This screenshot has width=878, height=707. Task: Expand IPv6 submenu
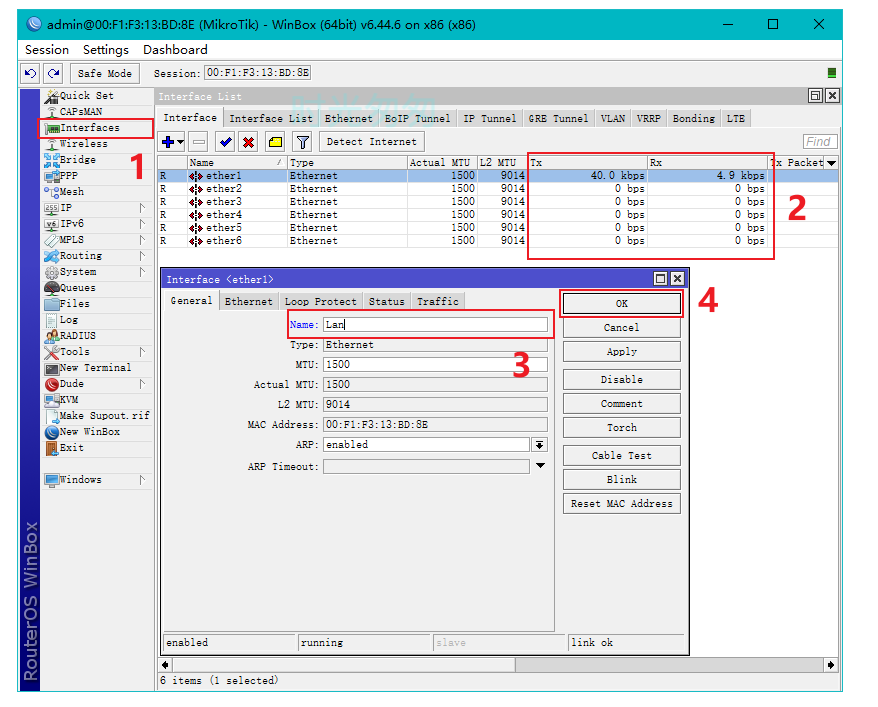tap(142, 224)
